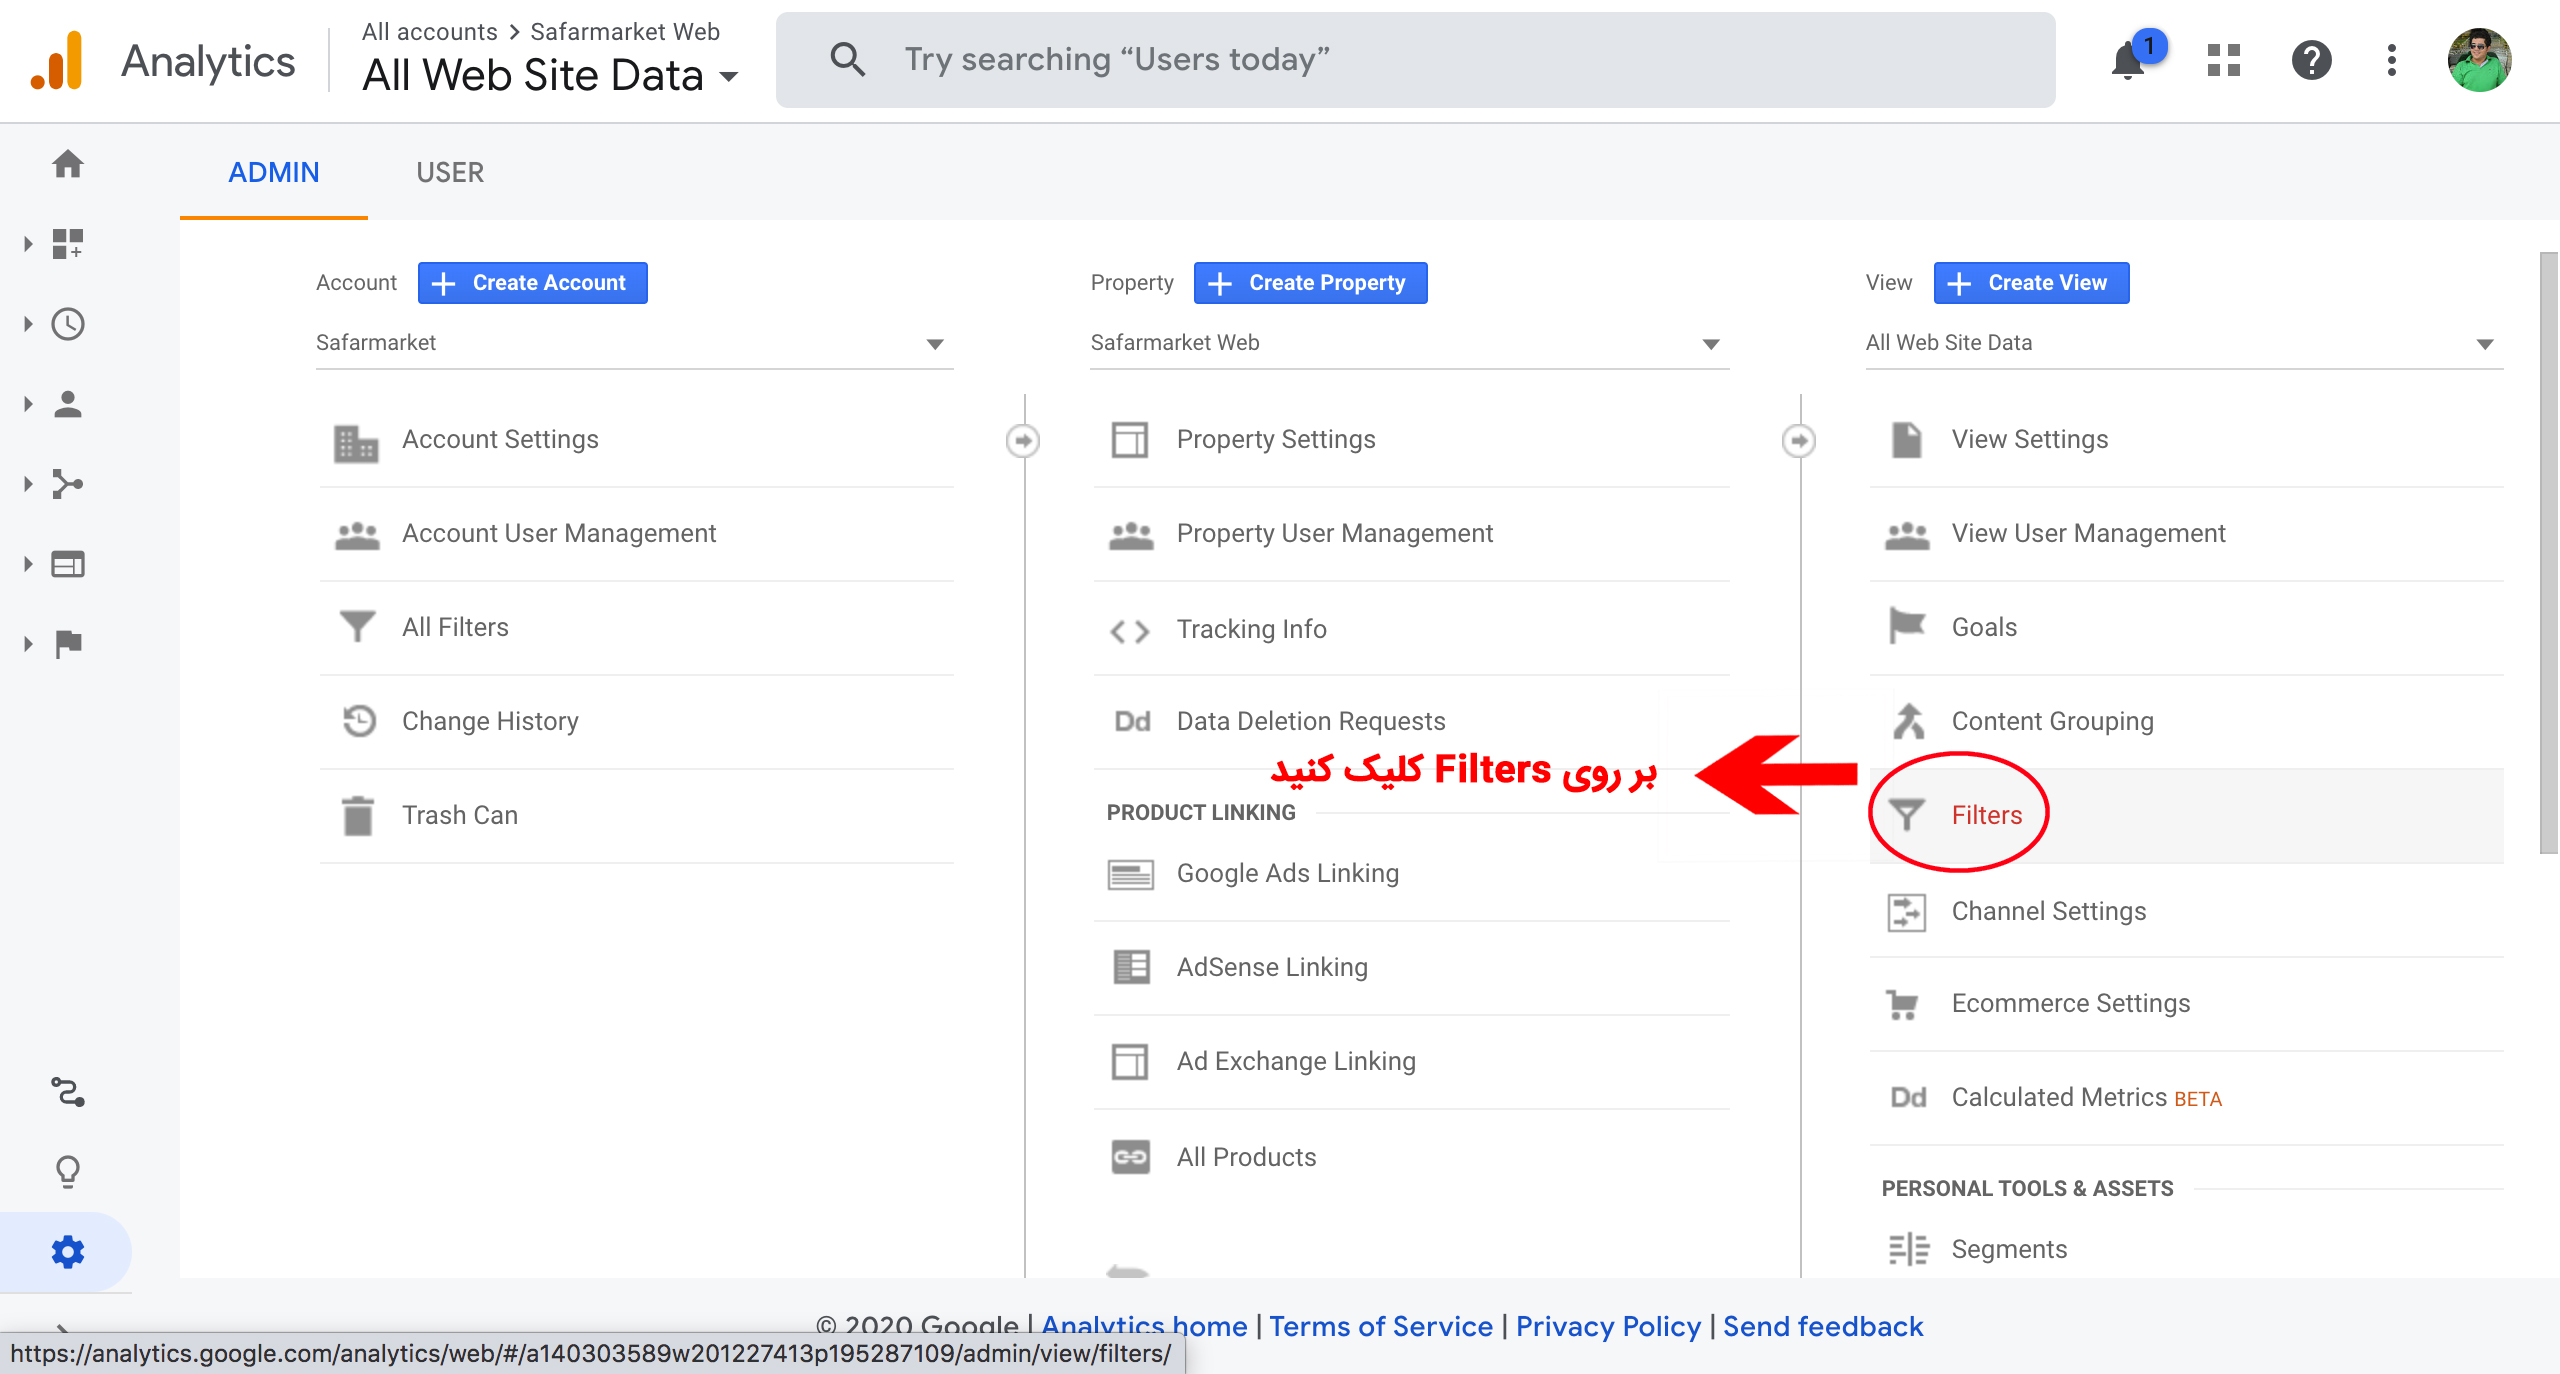
Task: Click the Ecommerce Settings cart icon
Action: [1902, 1003]
